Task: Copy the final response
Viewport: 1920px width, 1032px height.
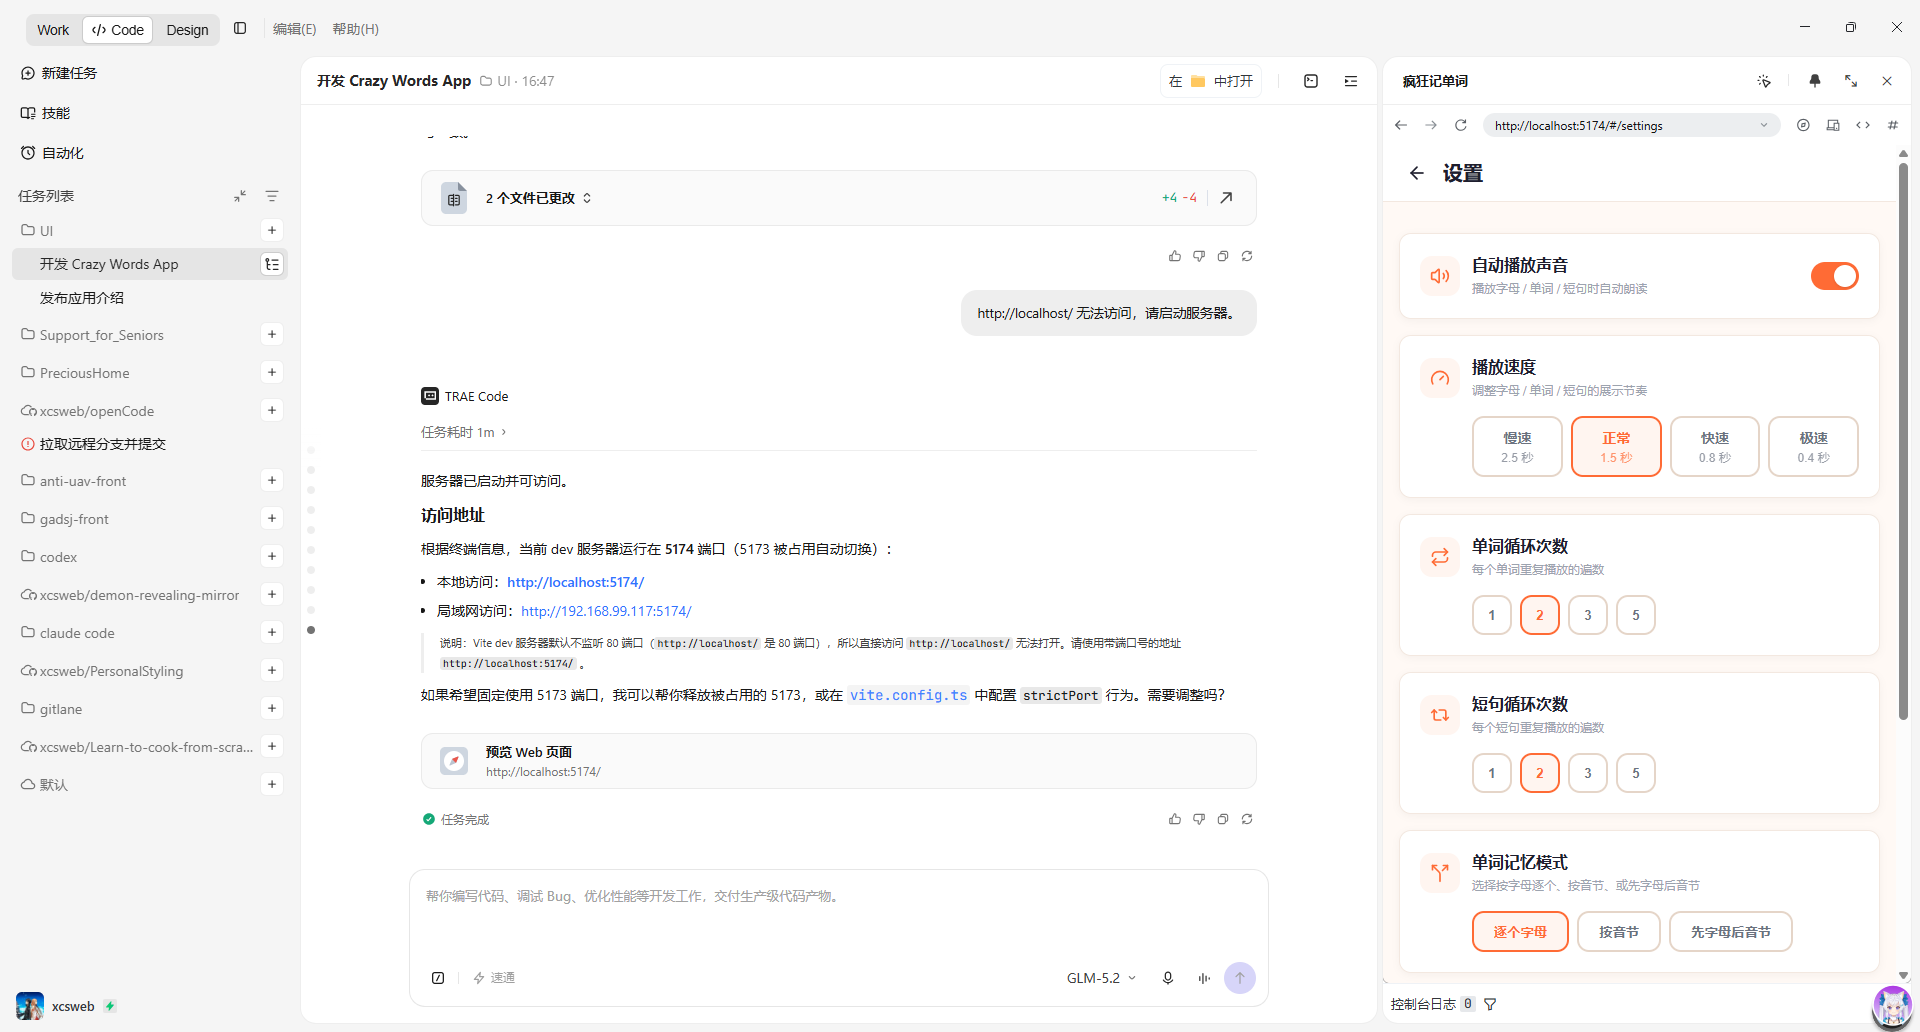Action: (1223, 819)
